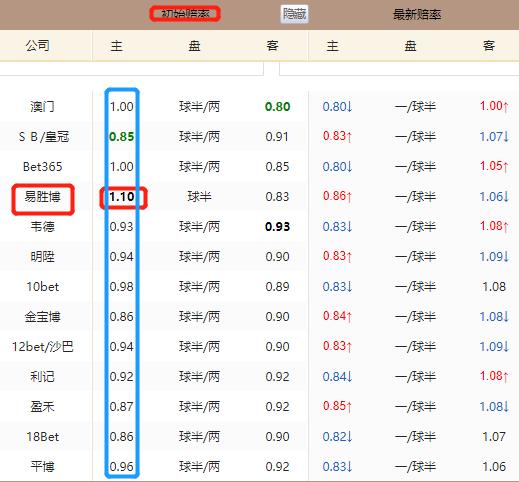Select the 最新赔率 header label

pos(417,14)
